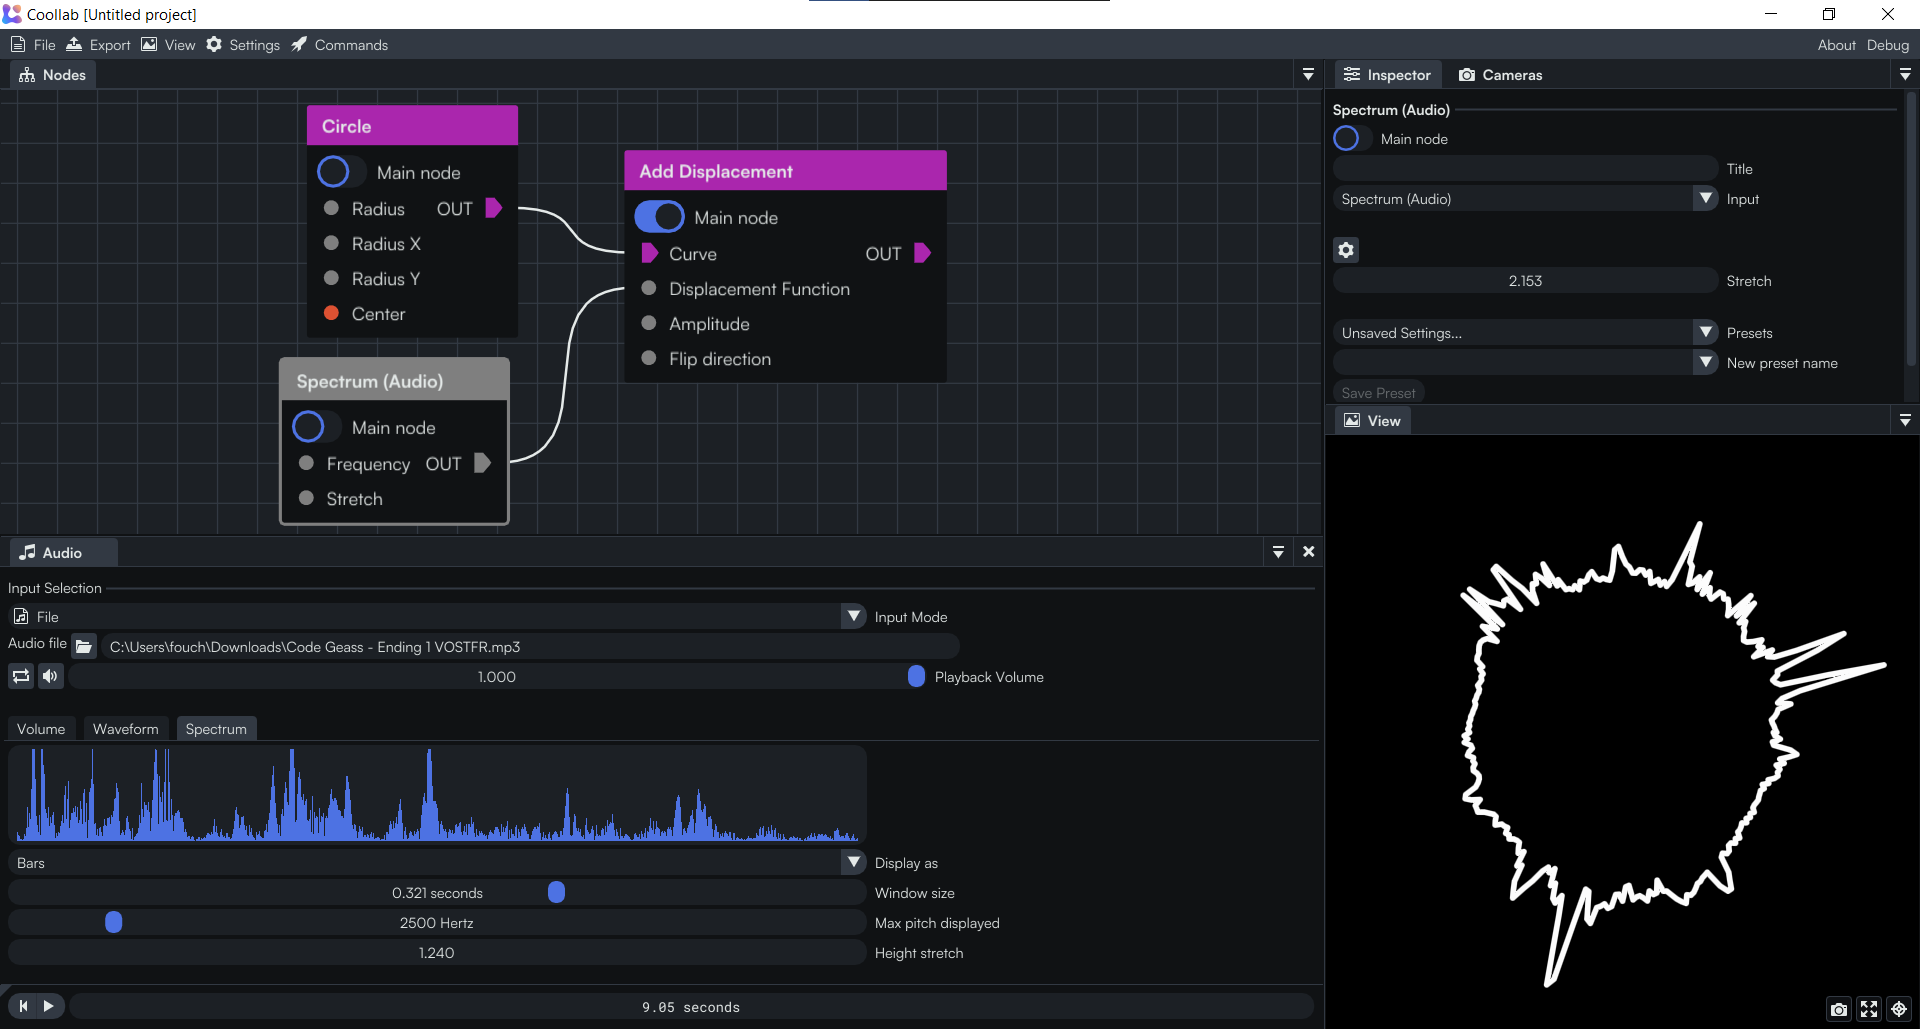
Task: Enable Main node toggle on Spectrum node
Action: point(316,427)
